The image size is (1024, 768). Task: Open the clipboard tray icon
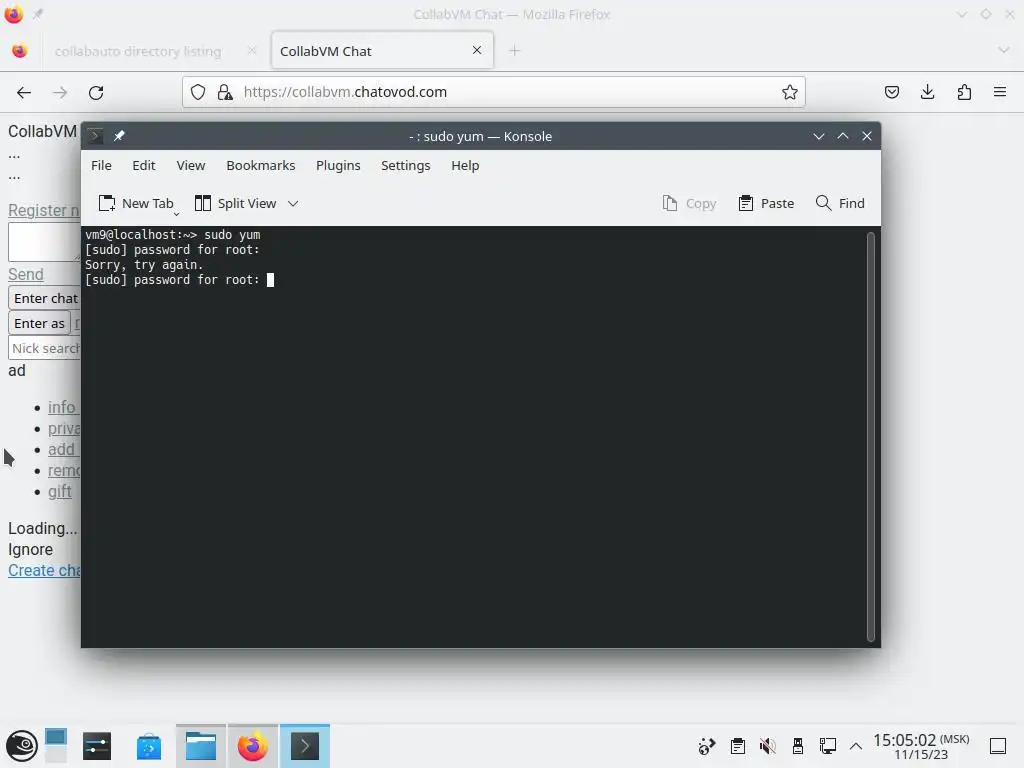click(x=738, y=746)
